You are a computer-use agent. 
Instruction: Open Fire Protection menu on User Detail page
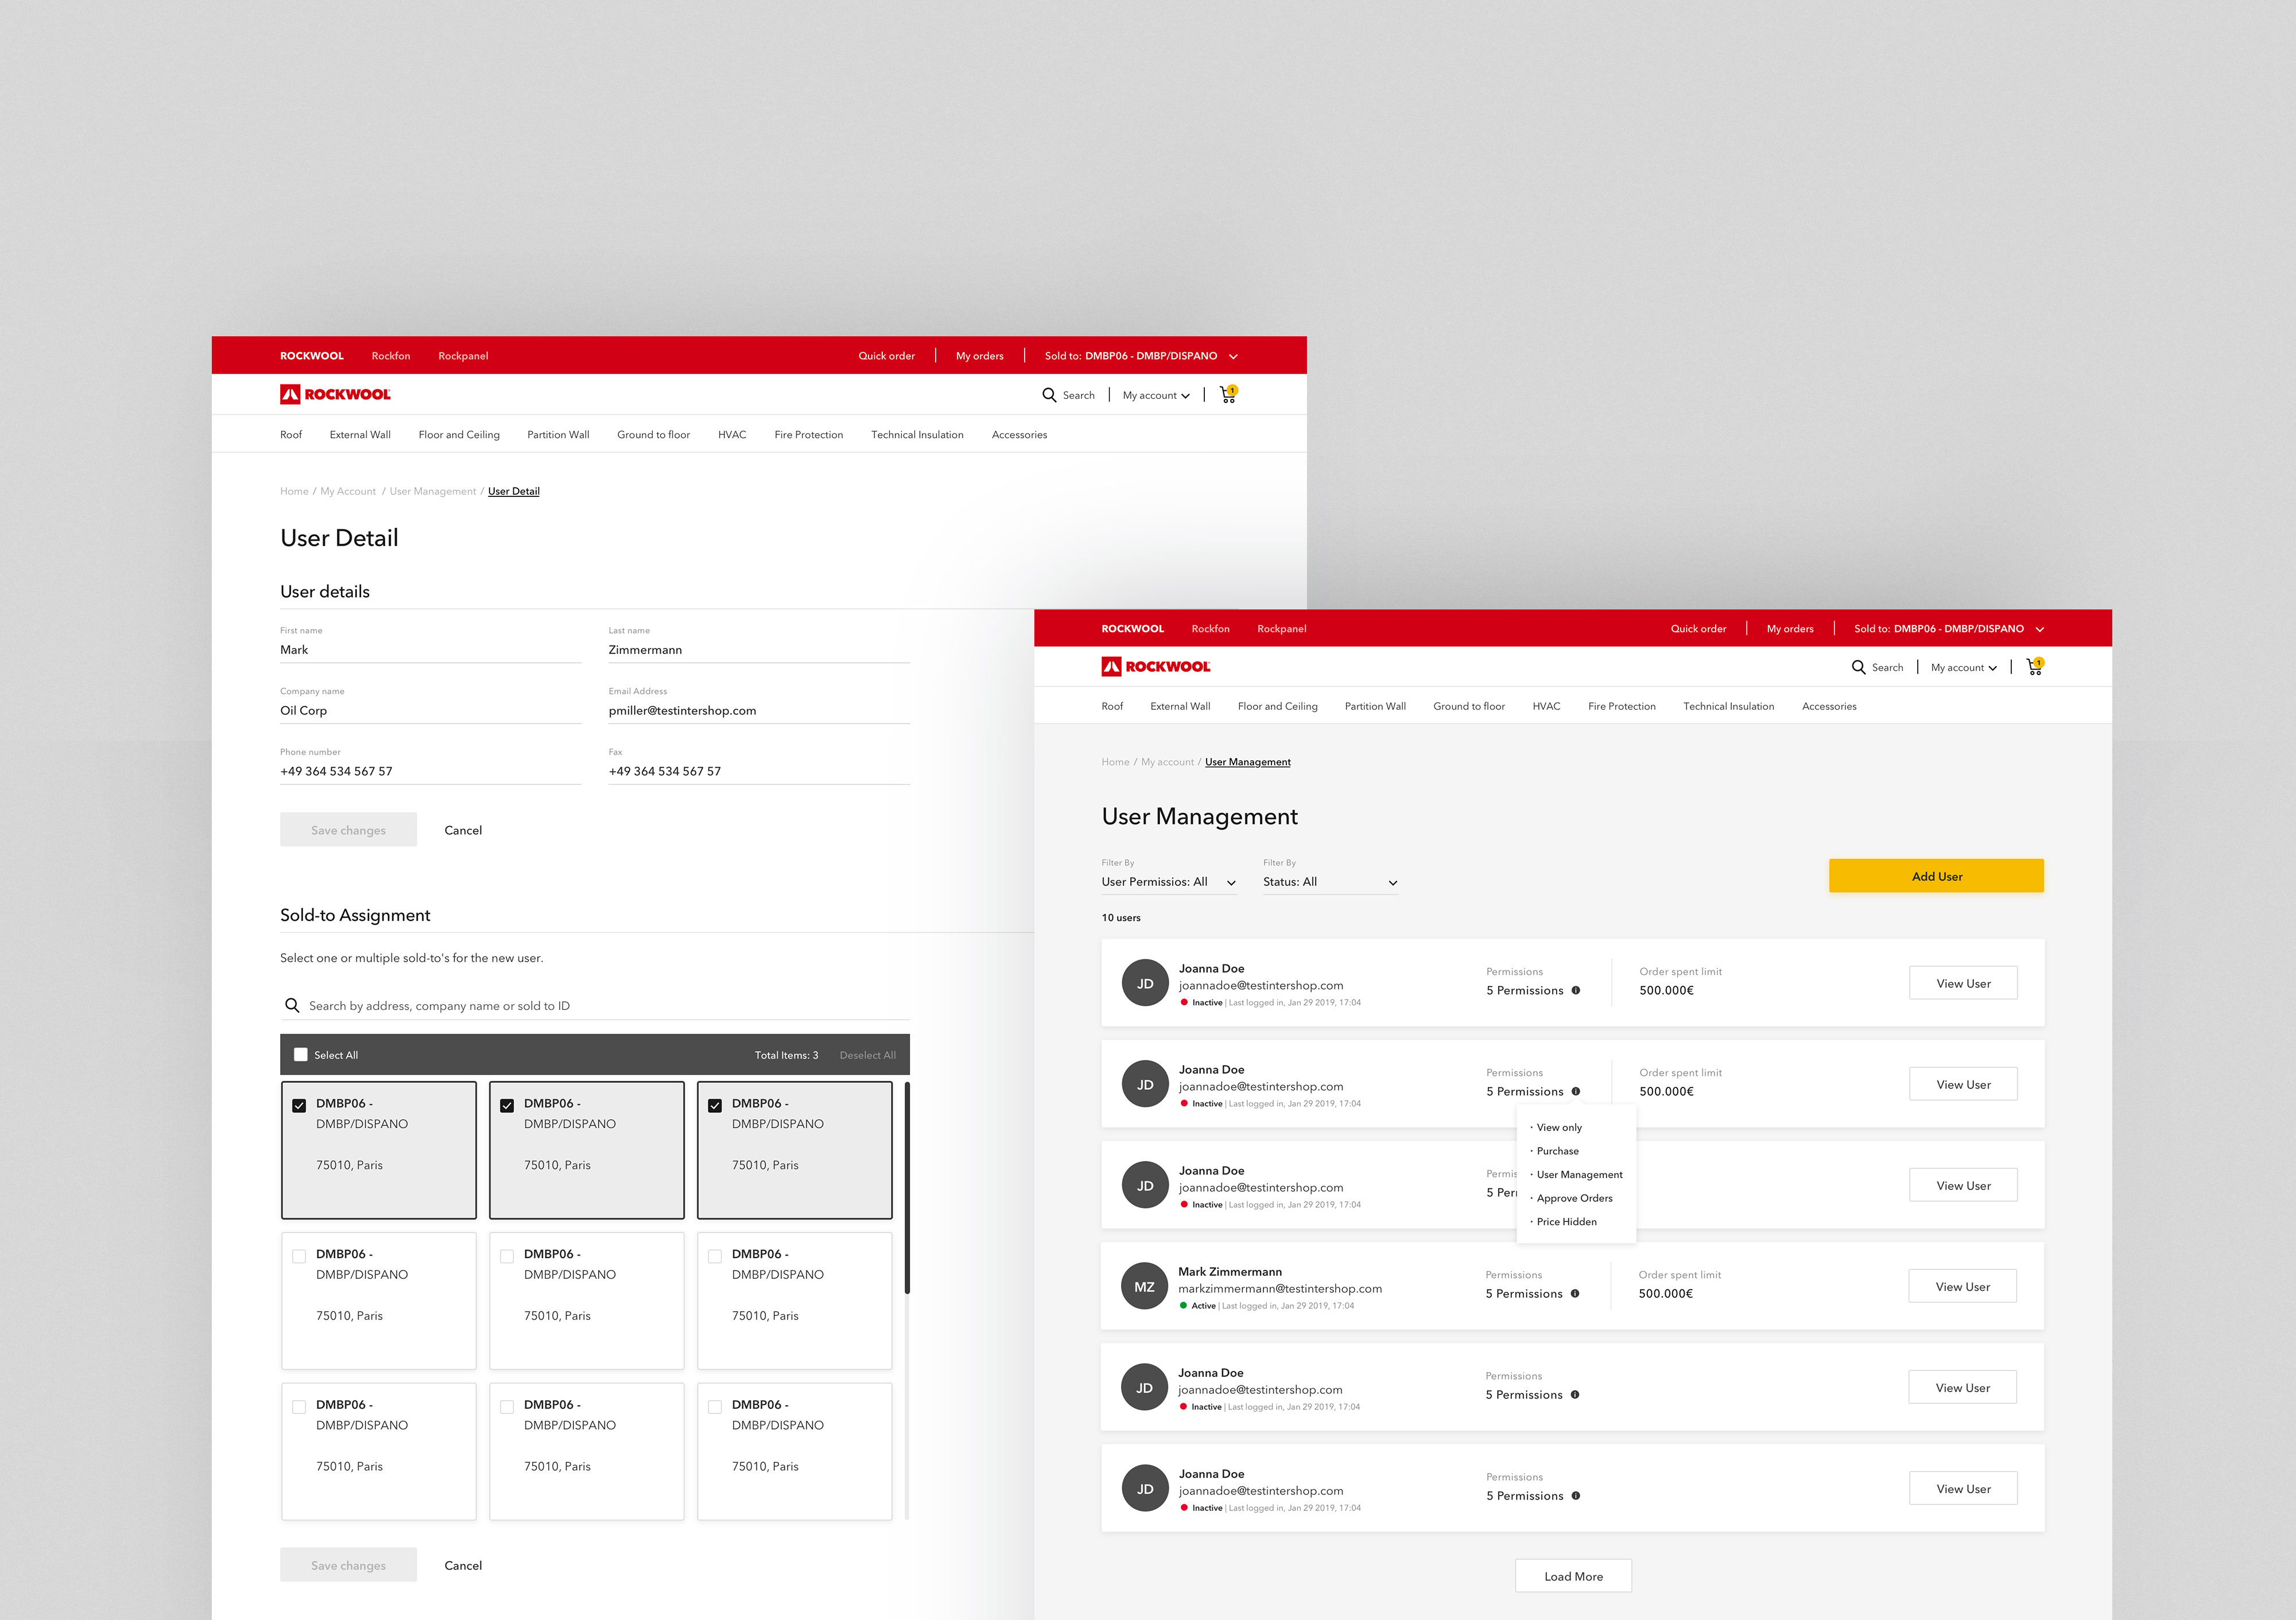[808, 435]
